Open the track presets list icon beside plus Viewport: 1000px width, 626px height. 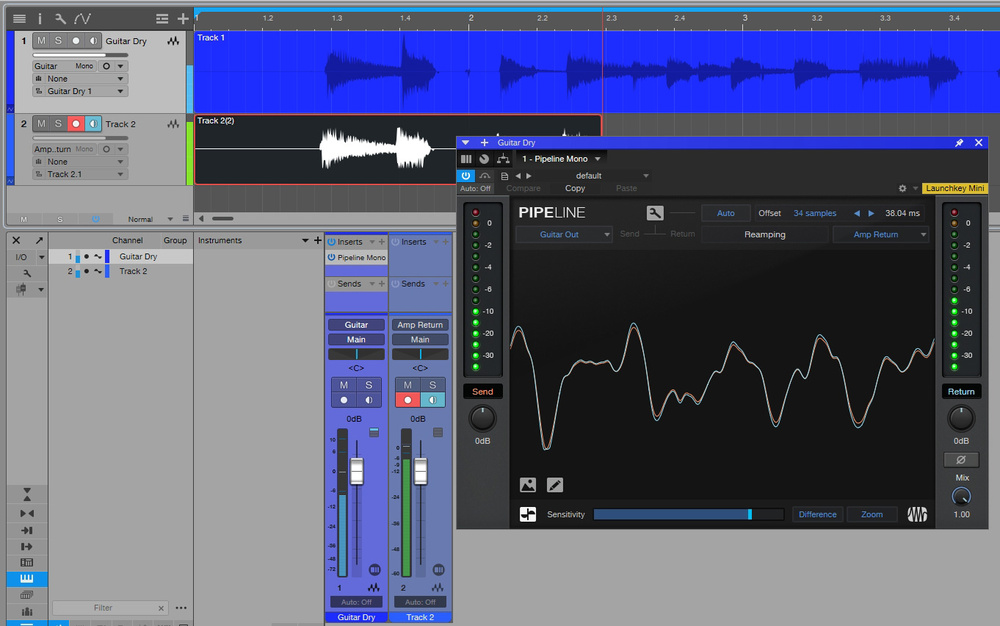[x=162, y=19]
